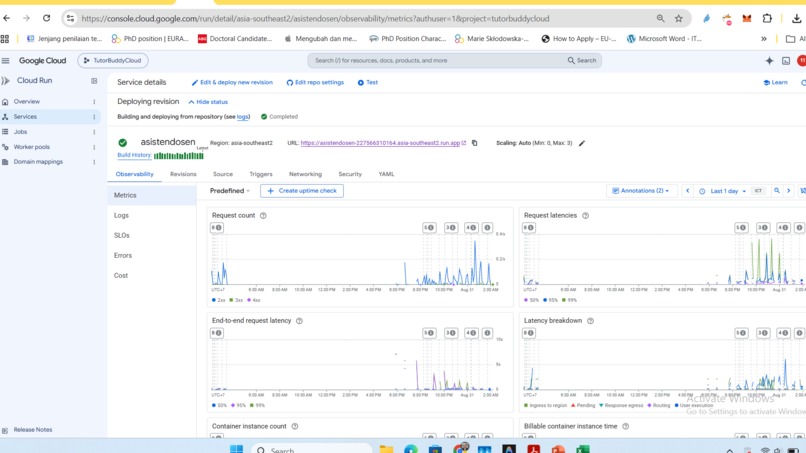806x453 pixels.
Task: Click the browser back arrow
Action: tap(7, 19)
